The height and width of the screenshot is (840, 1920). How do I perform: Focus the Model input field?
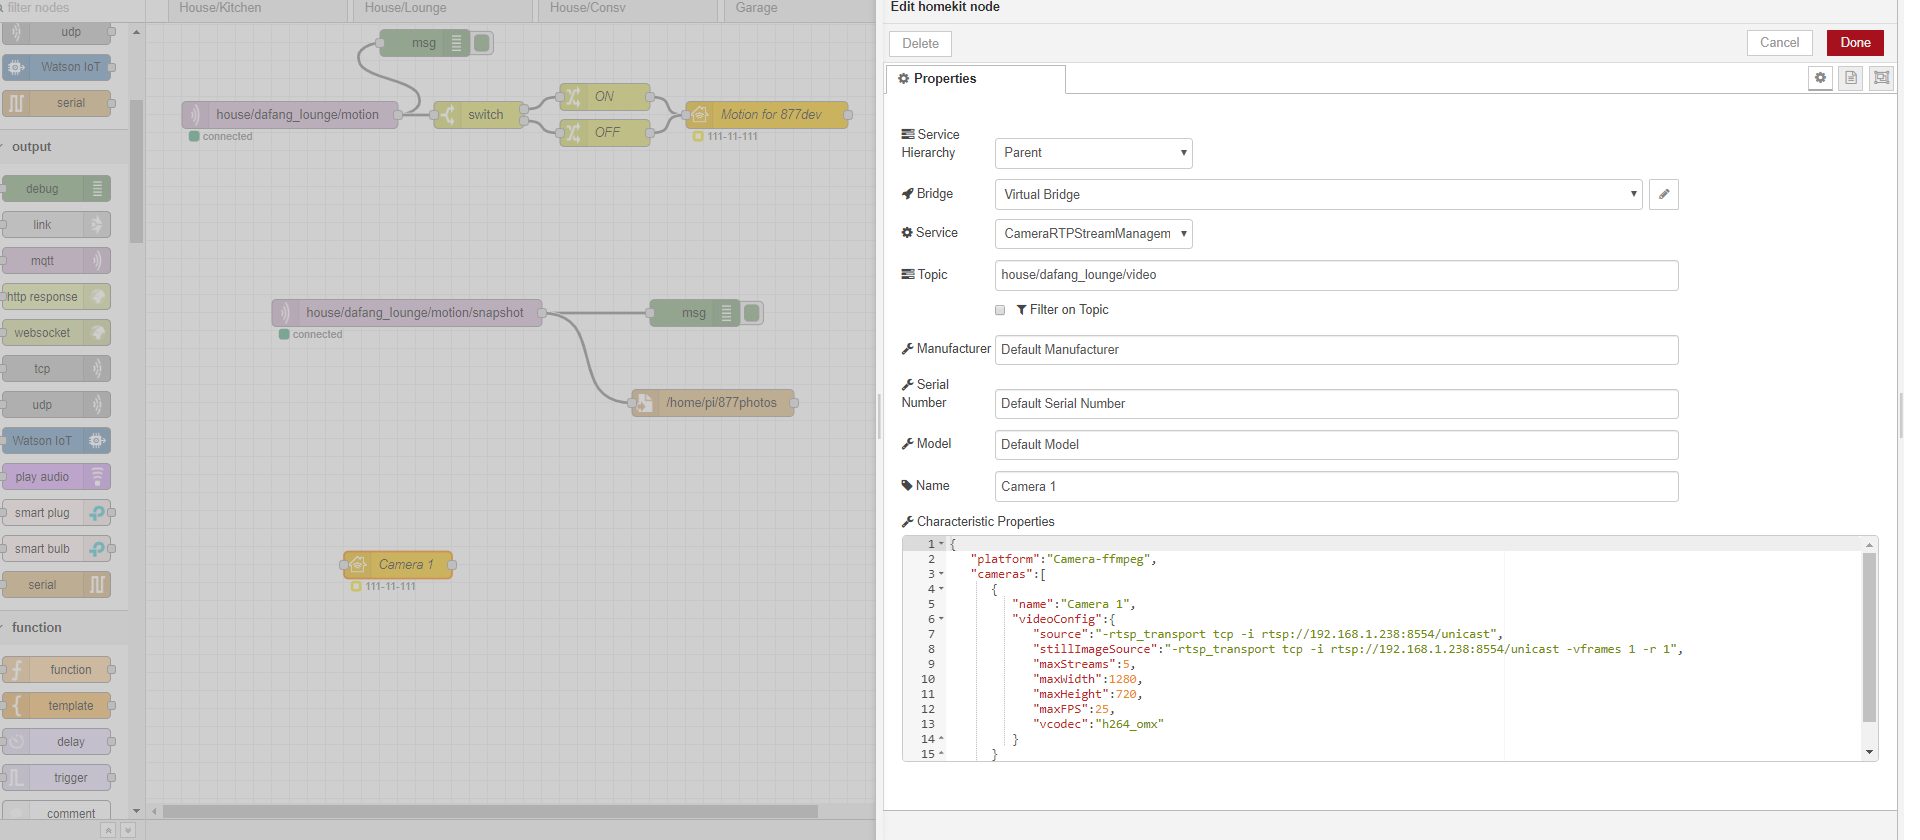tap(1336, 445)
